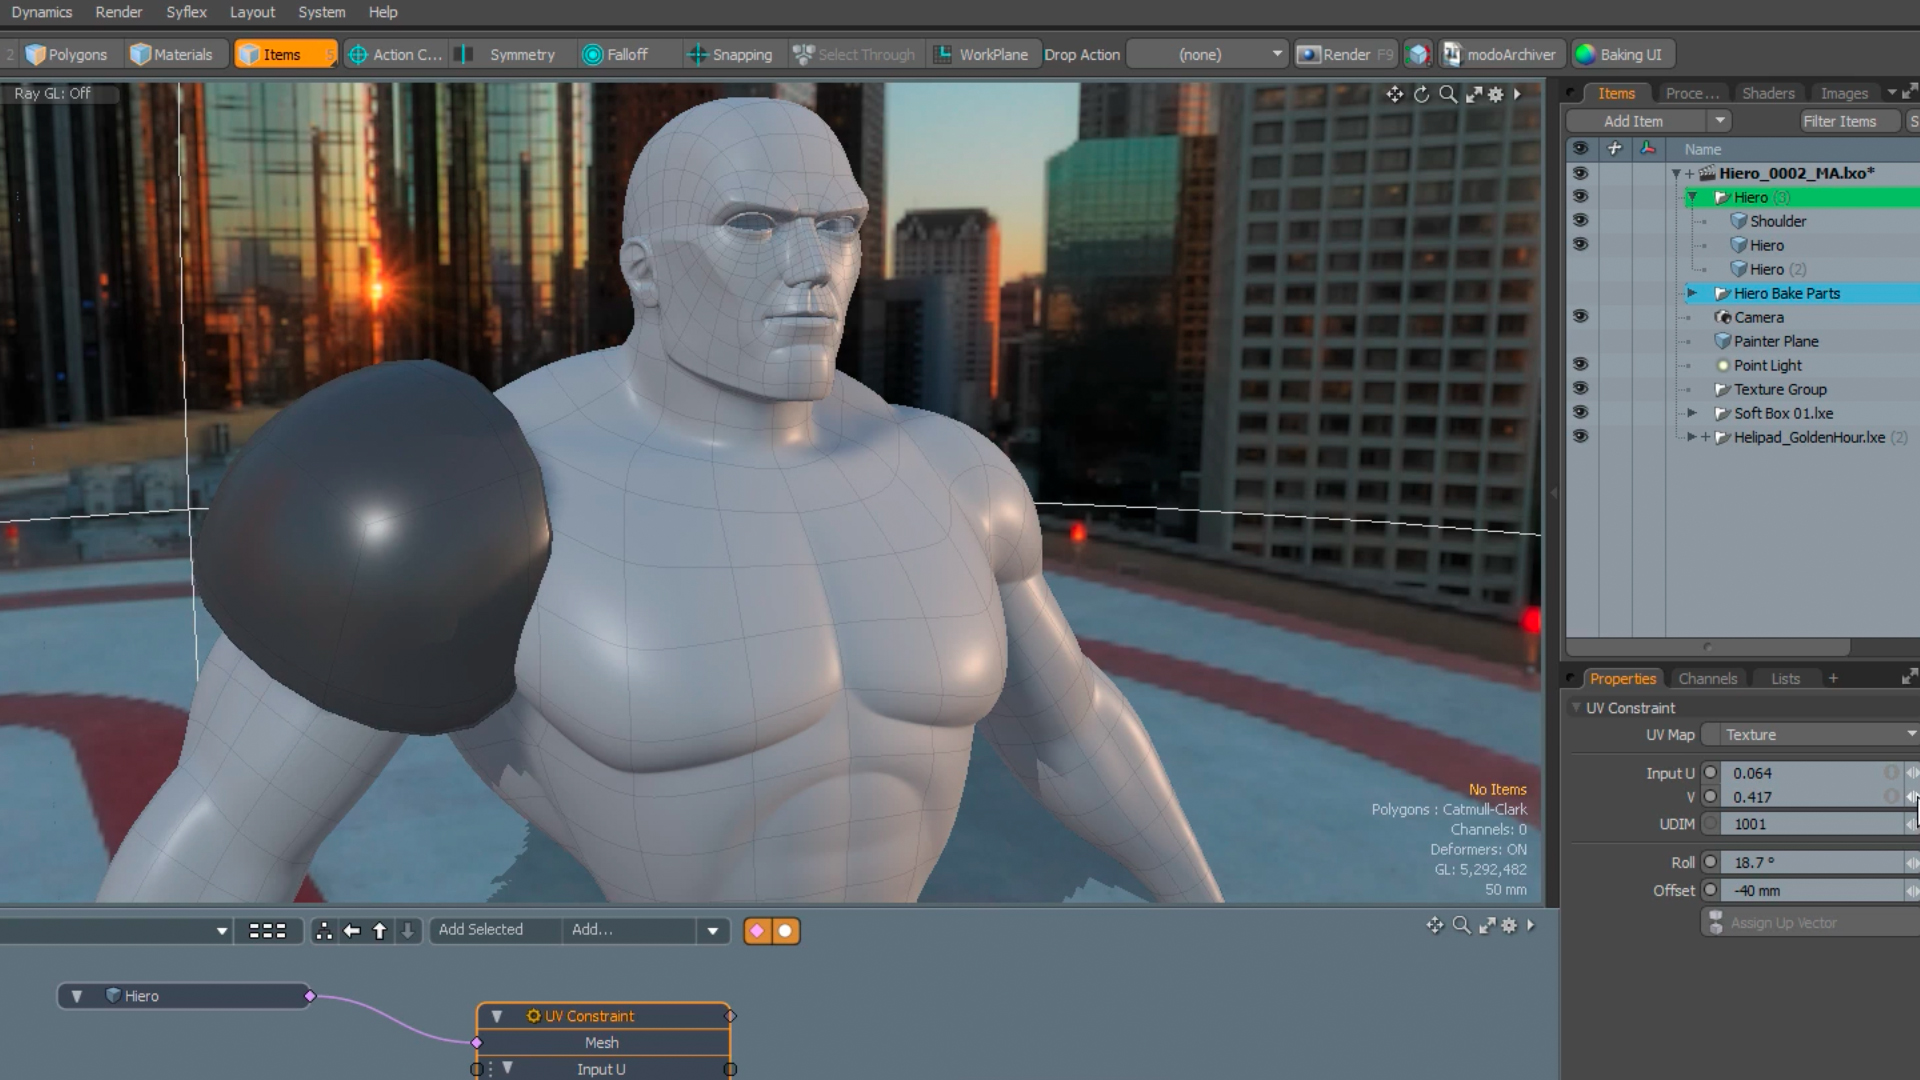Activate the WorkPlane tool

[981, 54]
